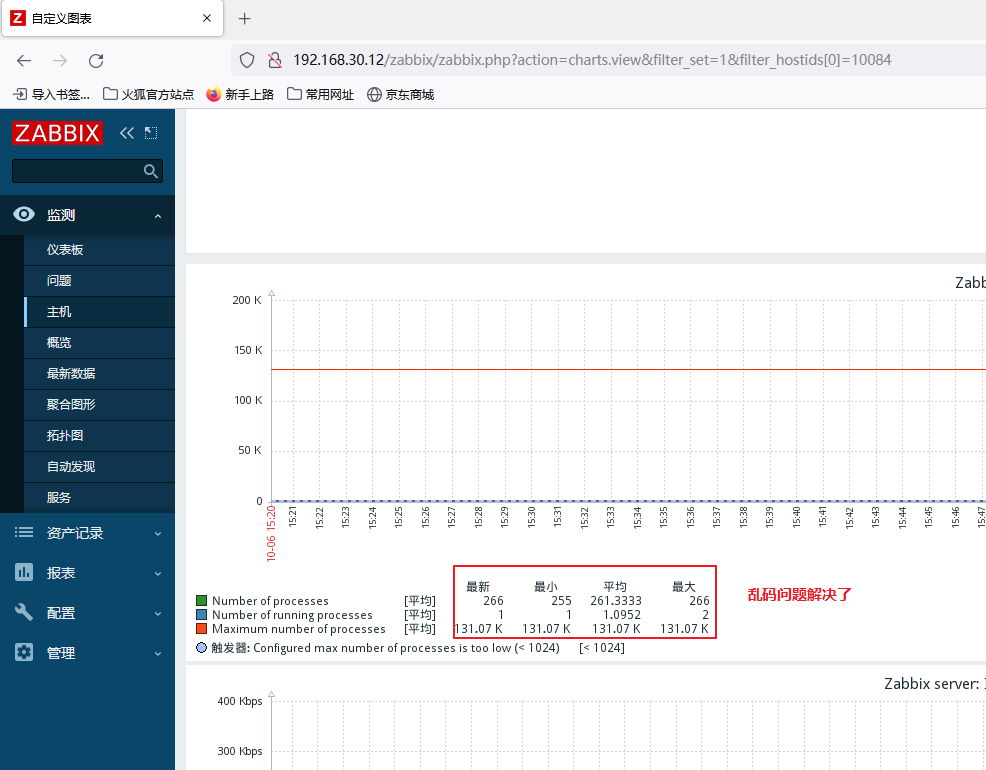Screen dimensions: 986x770
Task: Click legend text 'Number of processes'
Action: pos(270,601)
